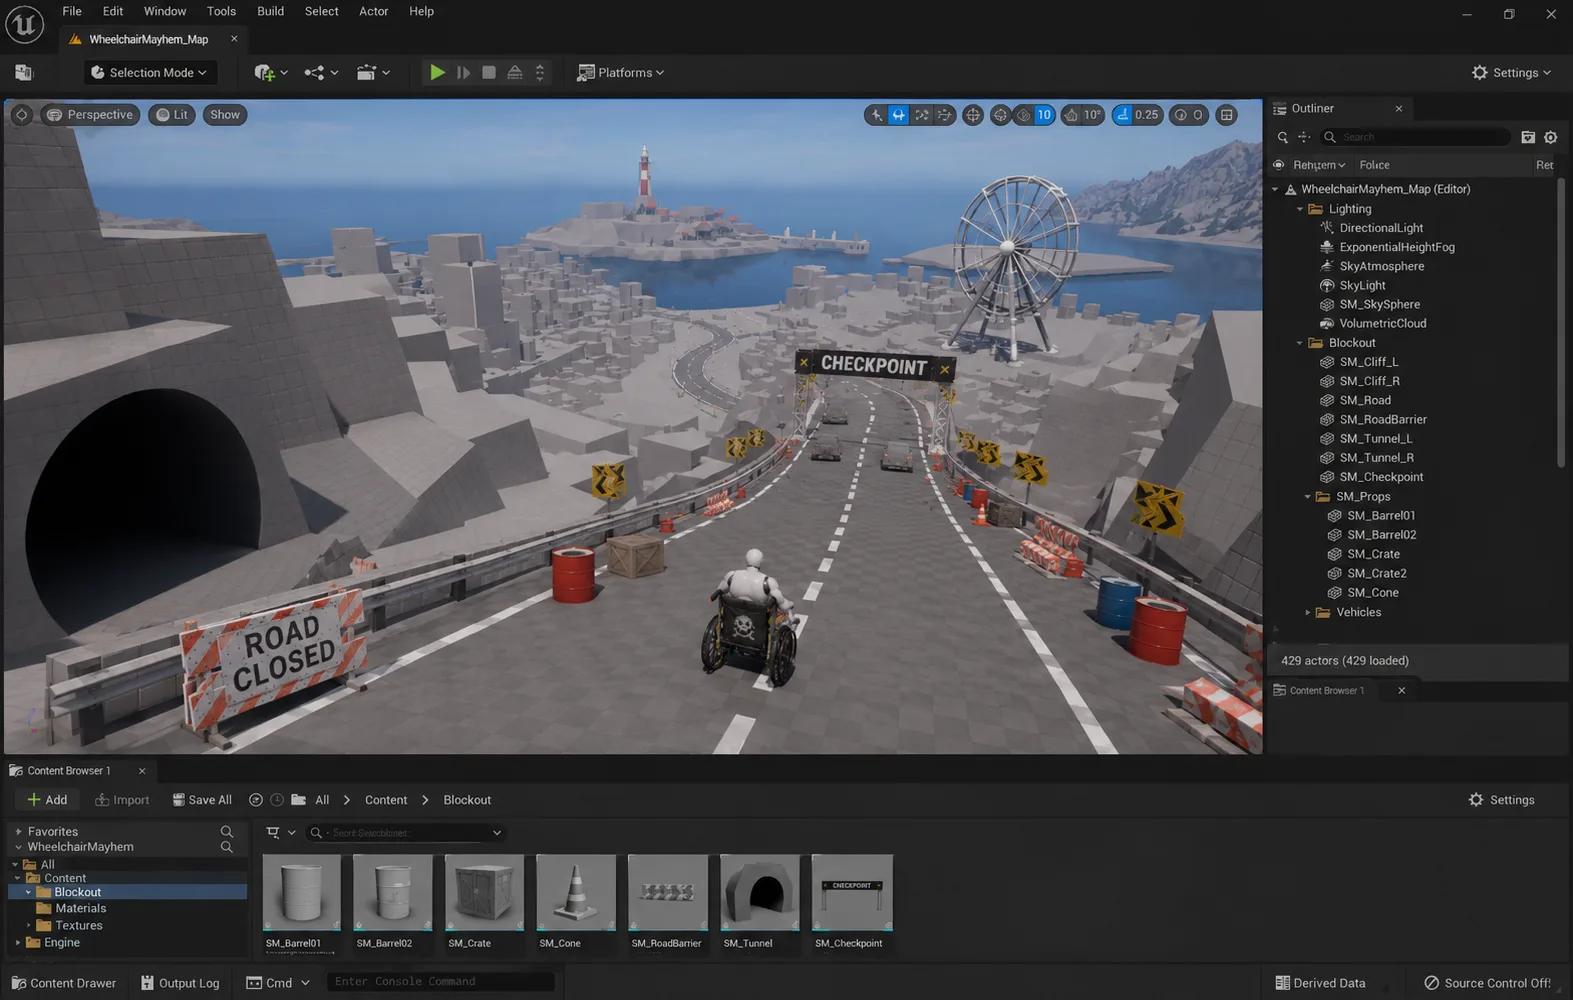Toggle scale snapping 0.25 icon

coord(1137,115)
